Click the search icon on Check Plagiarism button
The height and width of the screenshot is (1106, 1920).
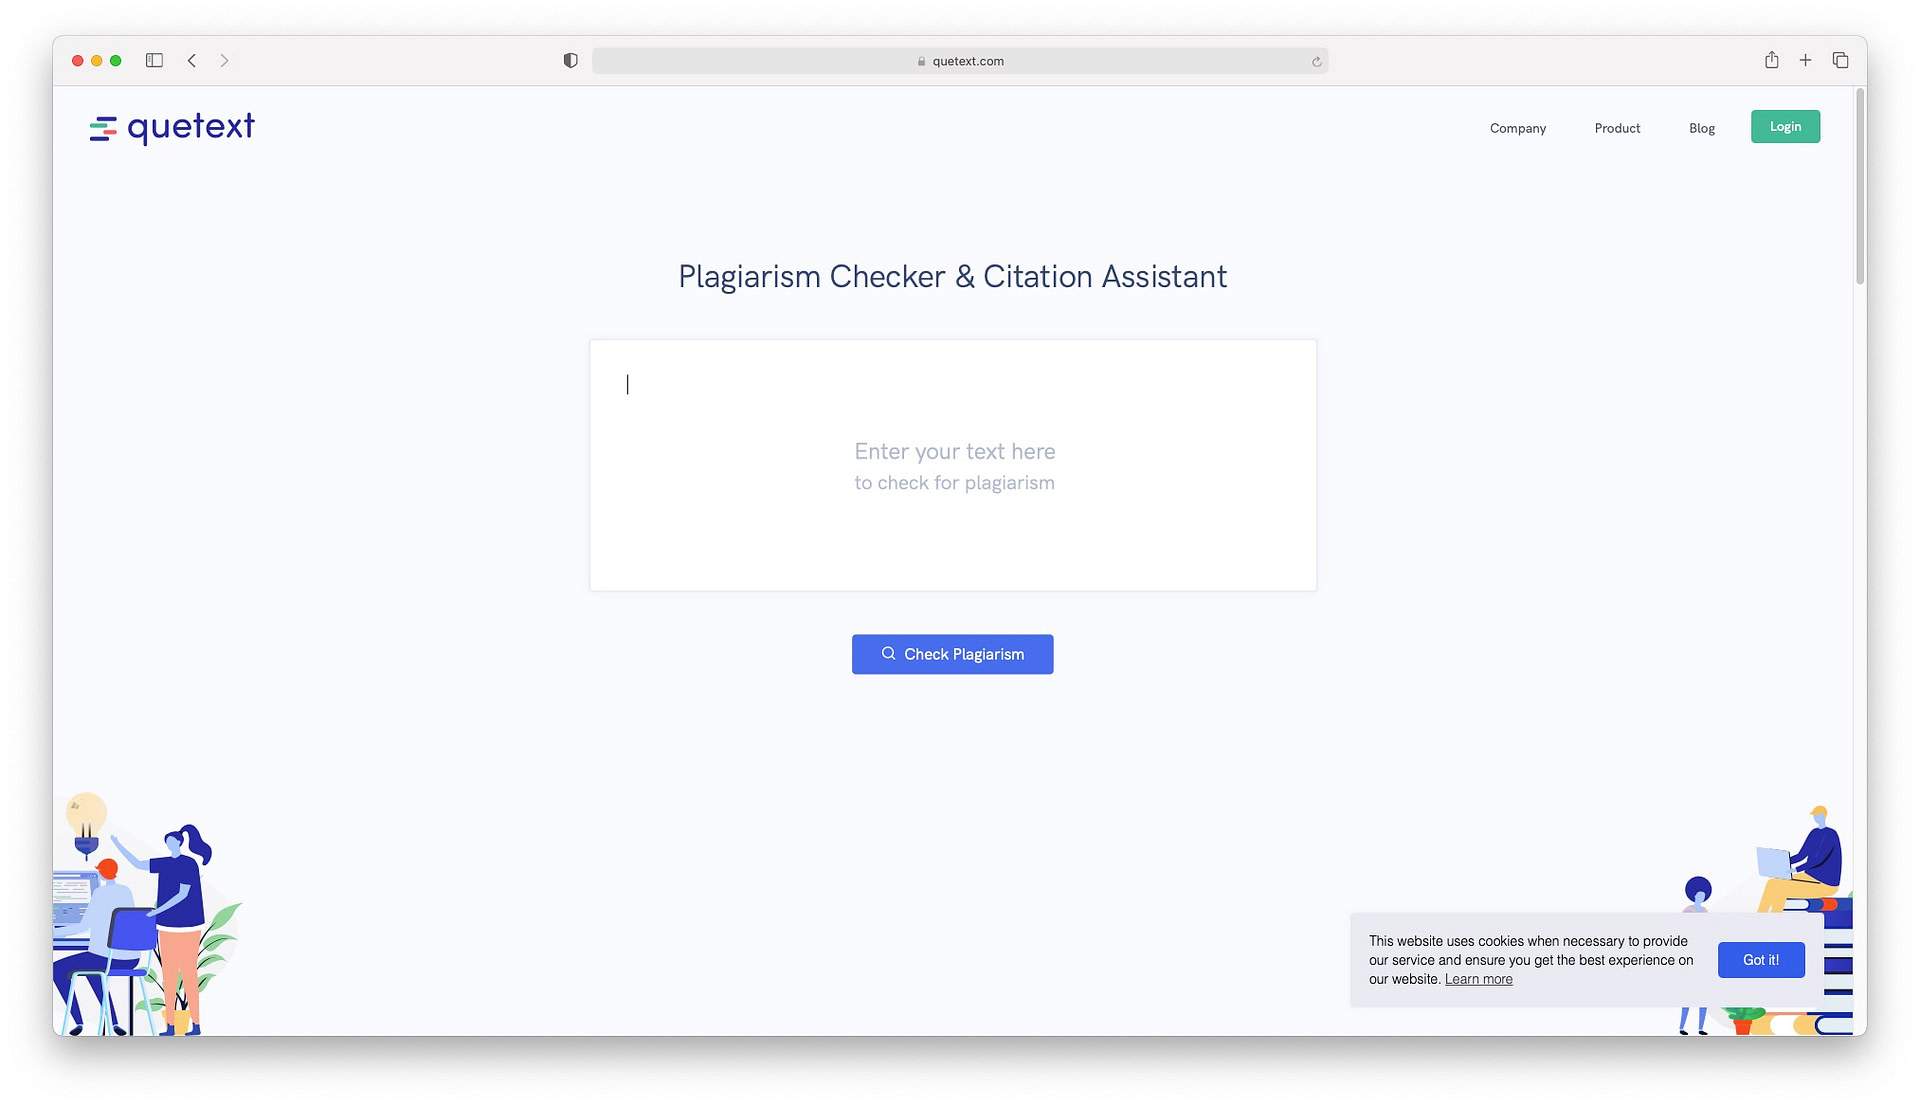887,654
